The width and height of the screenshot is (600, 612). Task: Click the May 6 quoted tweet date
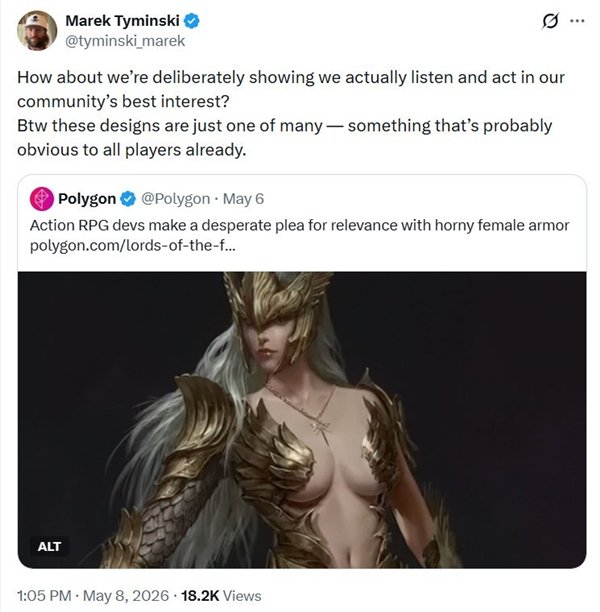click(x=243, y=199)
